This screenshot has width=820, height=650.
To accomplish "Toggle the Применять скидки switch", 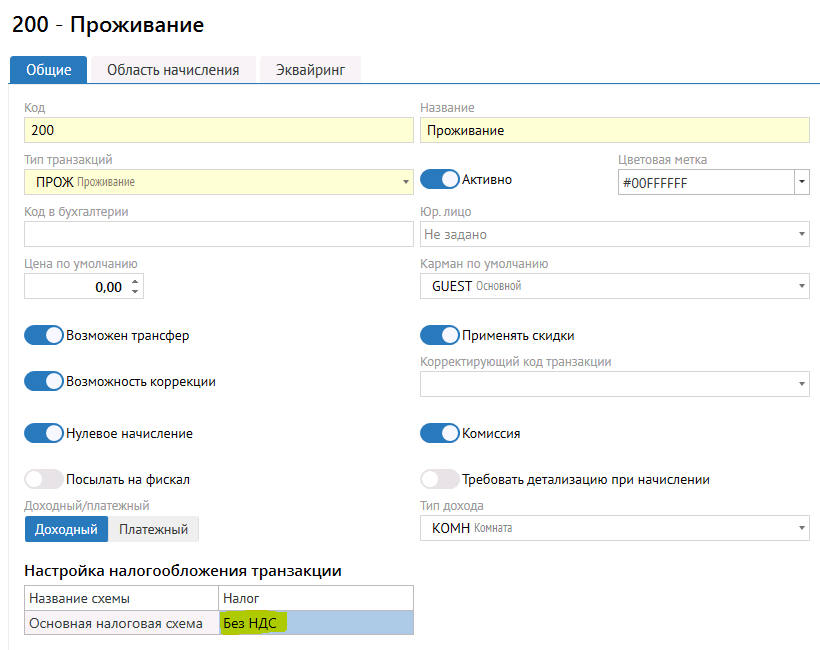I will 439,336.
